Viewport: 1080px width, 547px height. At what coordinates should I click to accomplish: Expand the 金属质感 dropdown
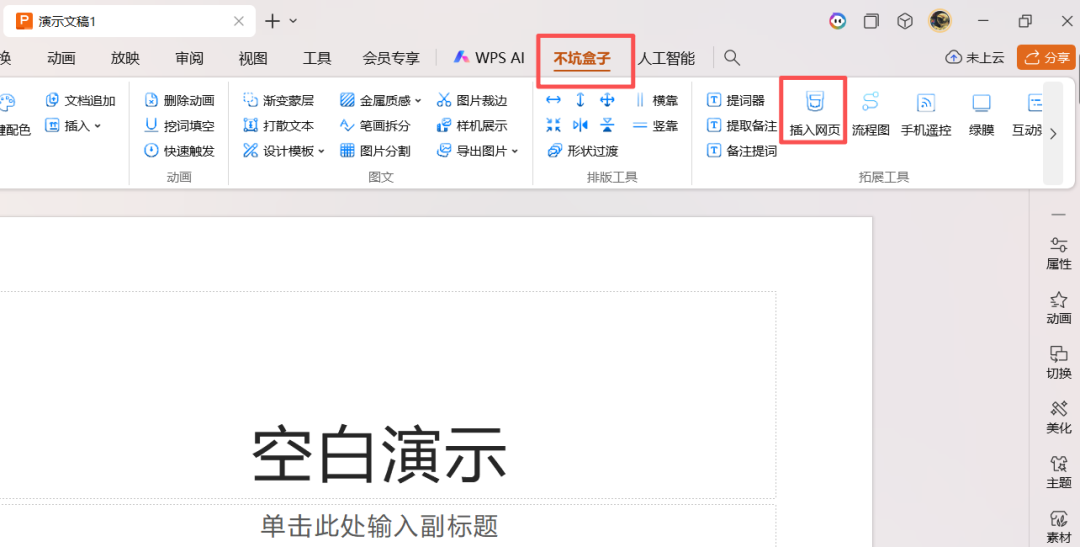(x=418, y=101)
